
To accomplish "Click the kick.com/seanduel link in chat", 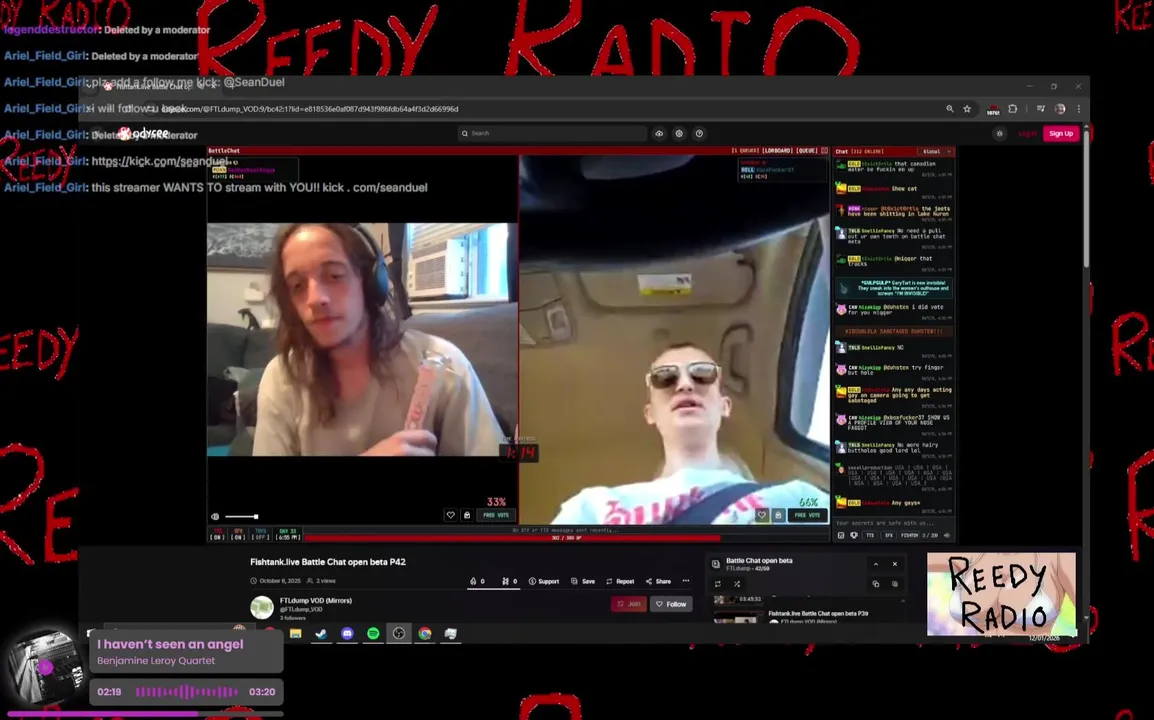I will point(160,161).
